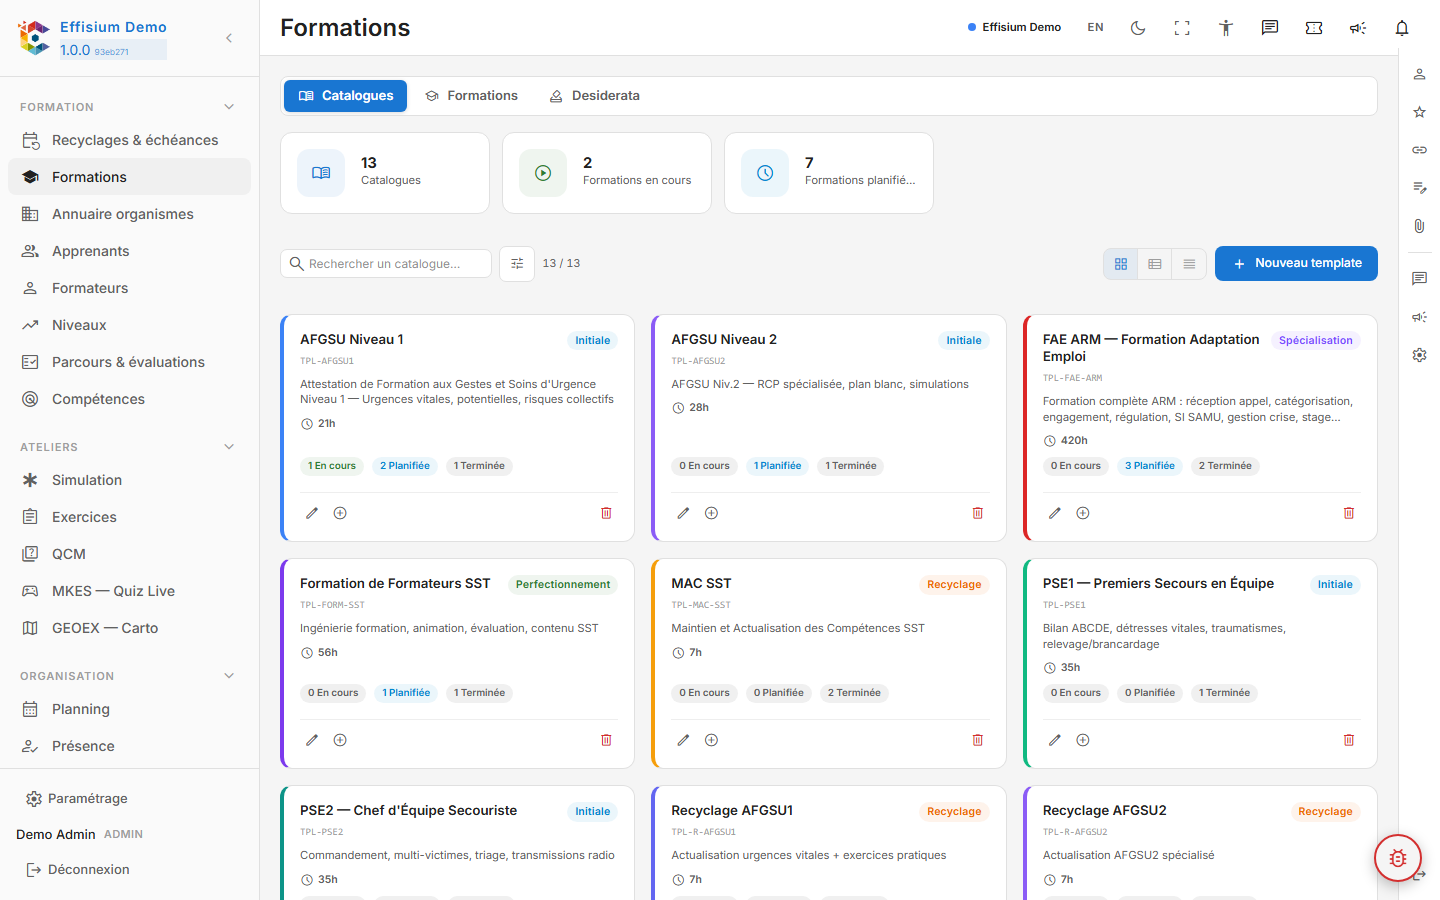The image size is (1440, 900).
Task: Collapse the FORMATION sidebar section
Action: (229, 107)
